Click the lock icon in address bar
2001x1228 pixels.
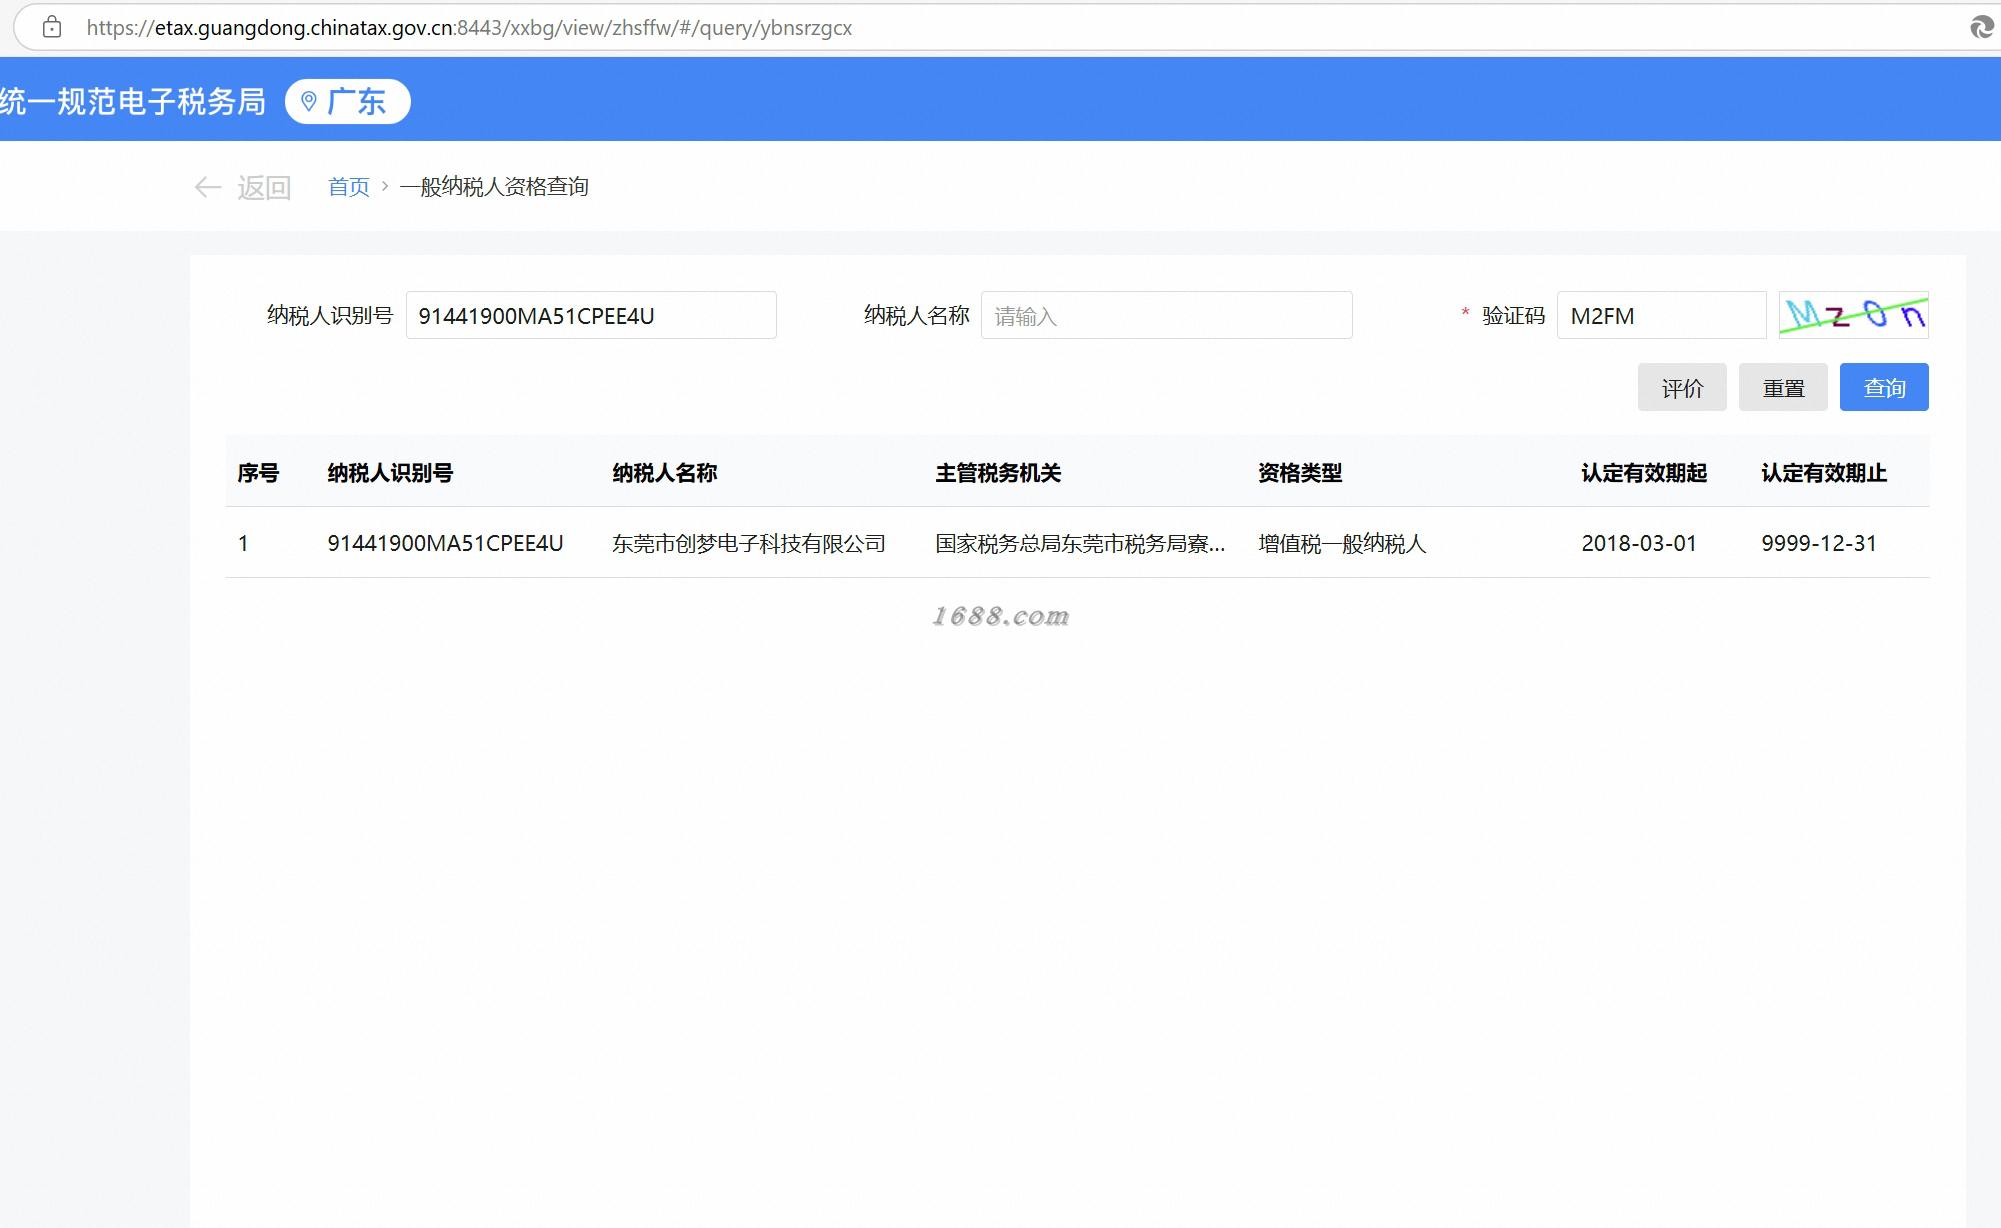52,27
